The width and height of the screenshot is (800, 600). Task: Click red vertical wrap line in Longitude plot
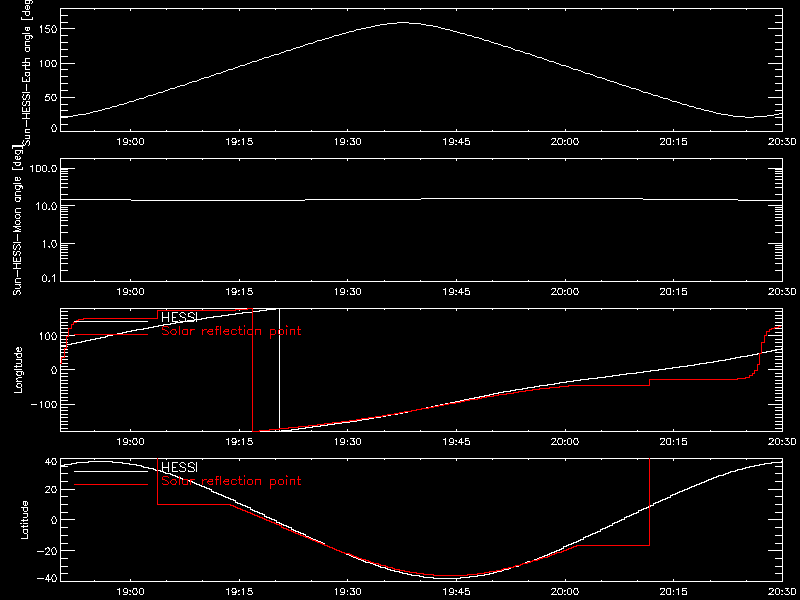[253, 370]
